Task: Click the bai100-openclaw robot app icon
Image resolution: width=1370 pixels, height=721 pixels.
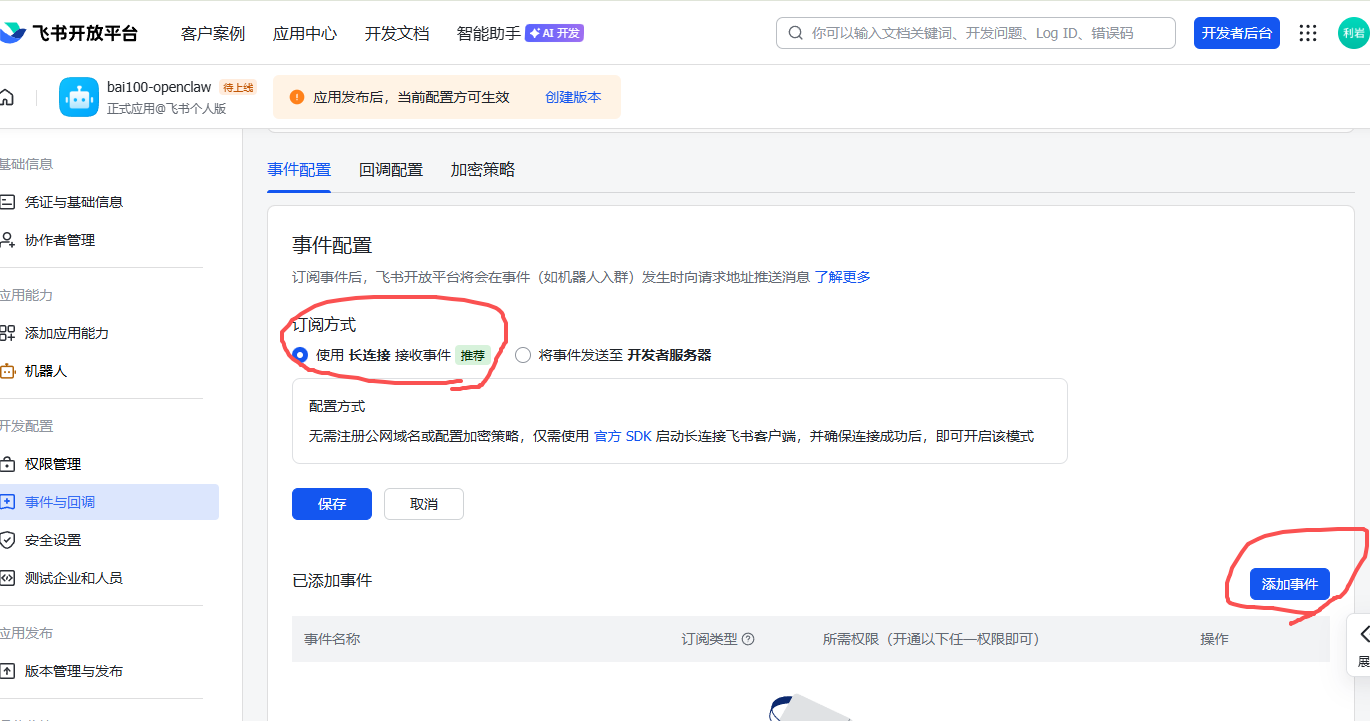Action: tap(79, 97)
